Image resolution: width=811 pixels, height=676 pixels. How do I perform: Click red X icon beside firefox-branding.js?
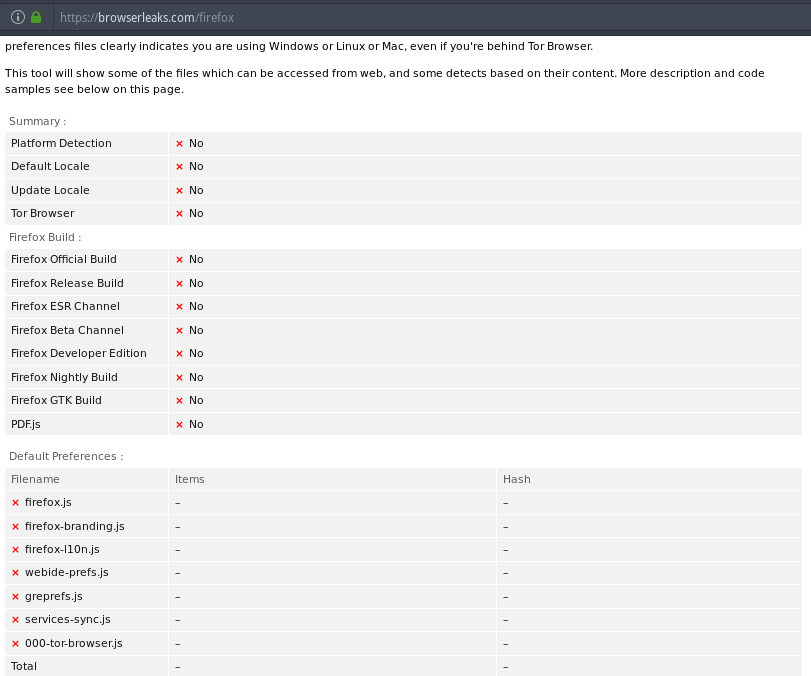[x=15, y=526]
